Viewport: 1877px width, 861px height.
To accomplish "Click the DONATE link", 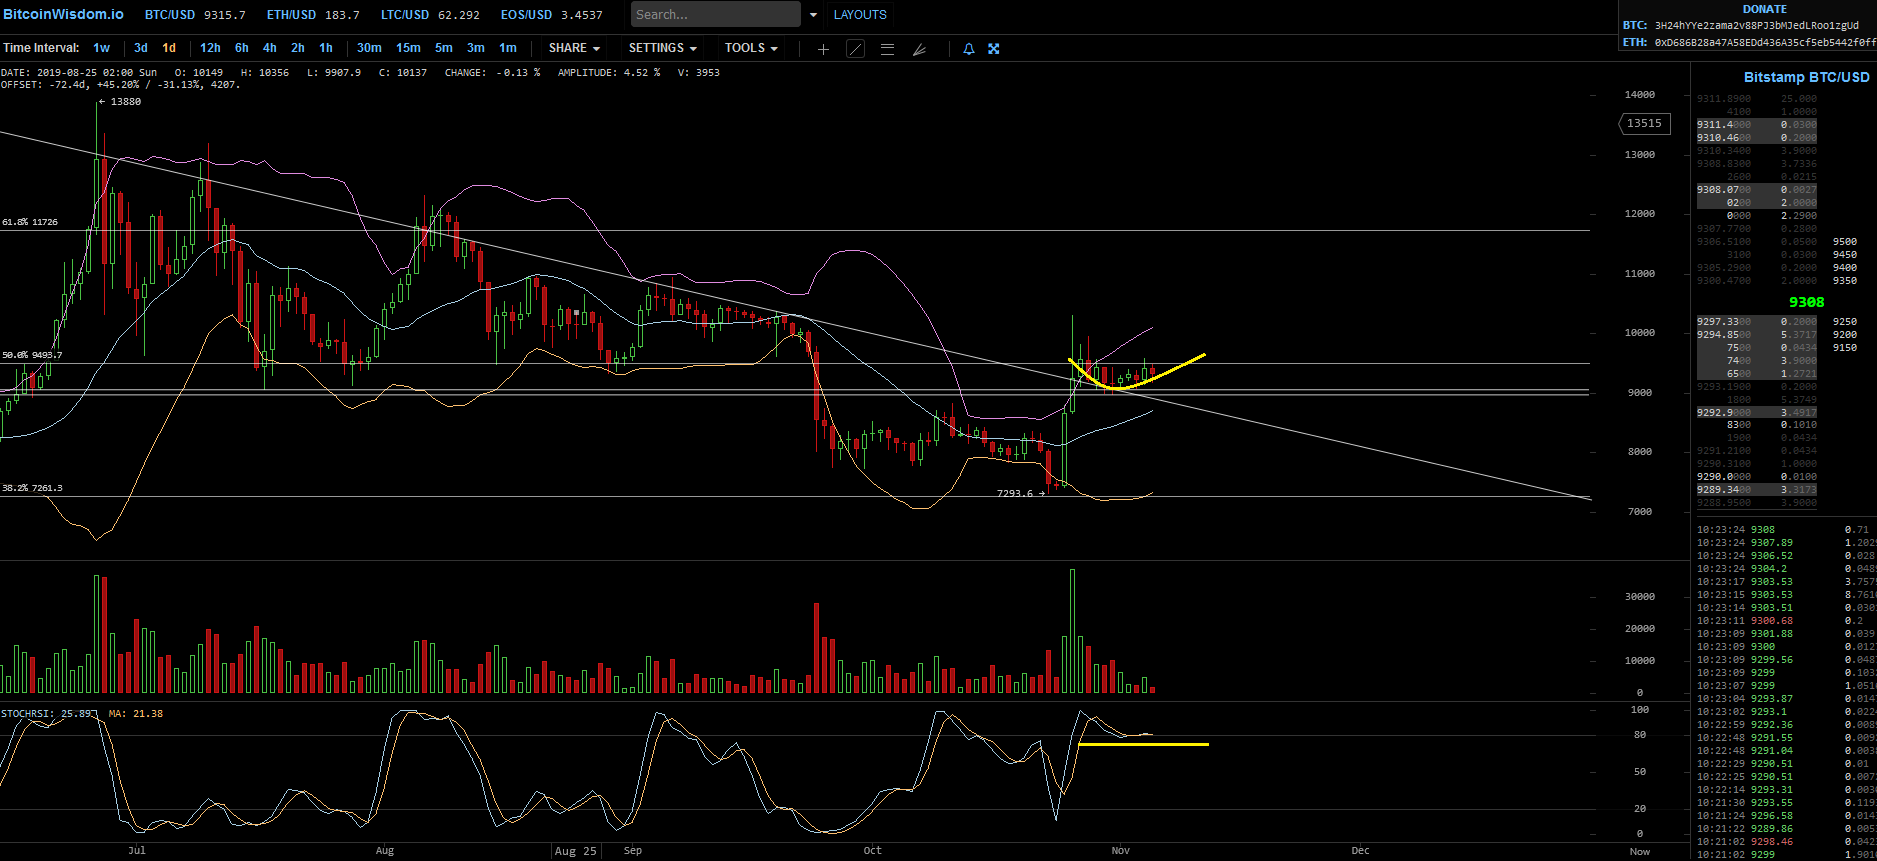I will pyautogui.click(x=1764, y=9).
